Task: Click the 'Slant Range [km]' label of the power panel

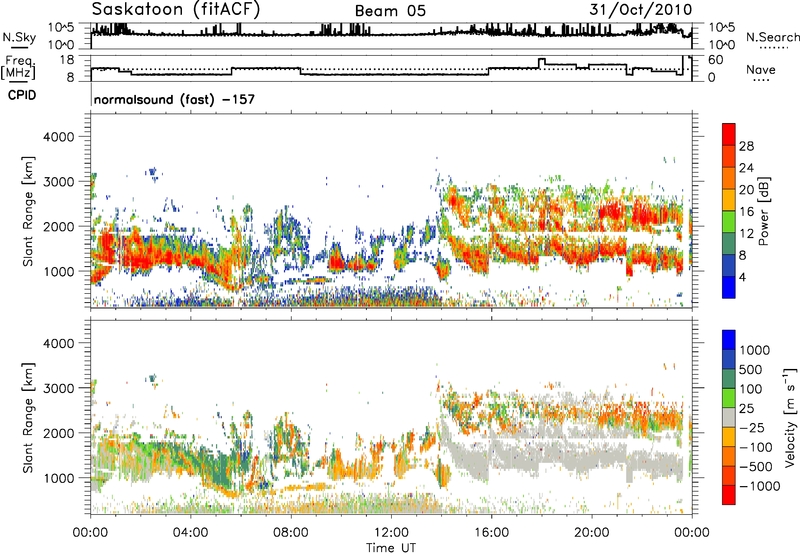Action: point(28,211)
